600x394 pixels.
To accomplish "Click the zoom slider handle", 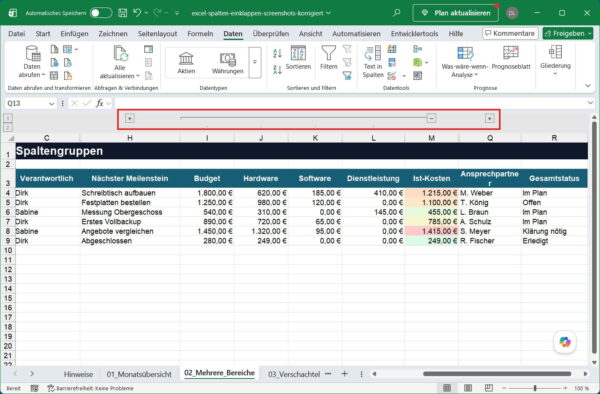I will click(535, 388).
